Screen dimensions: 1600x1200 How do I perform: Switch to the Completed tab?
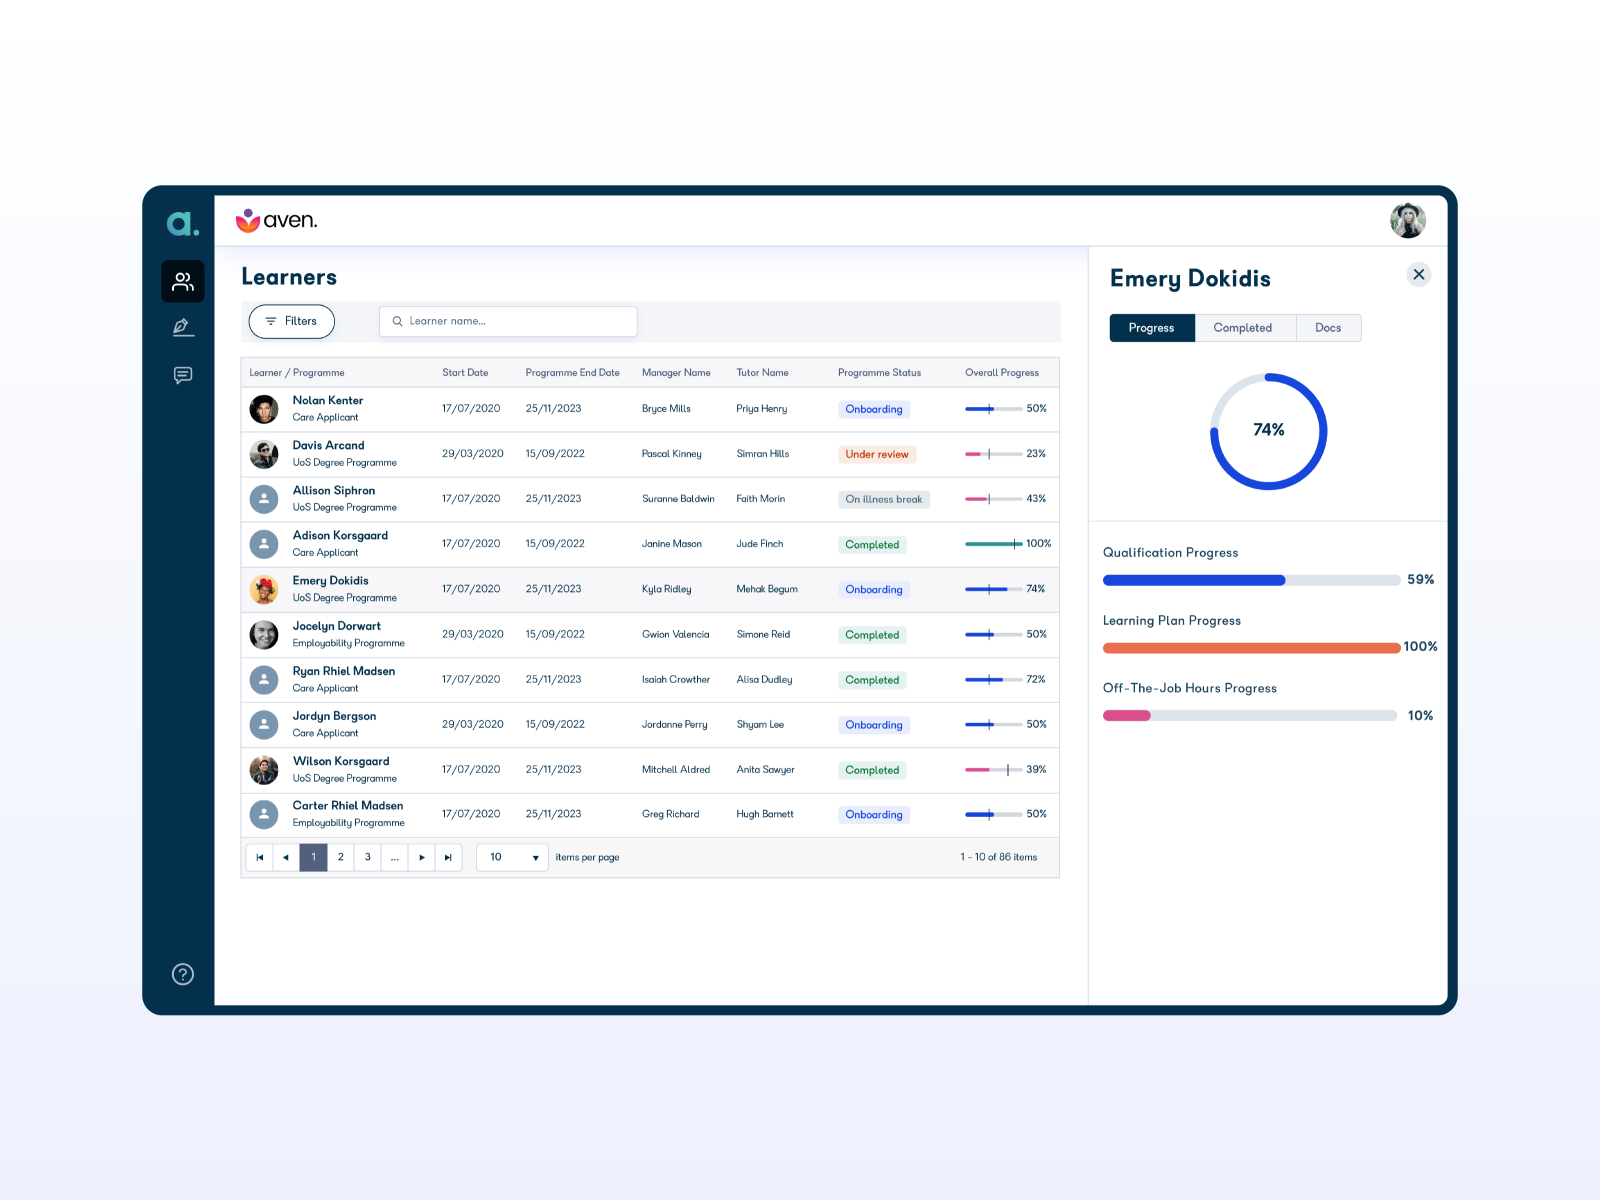[1243, 328]
